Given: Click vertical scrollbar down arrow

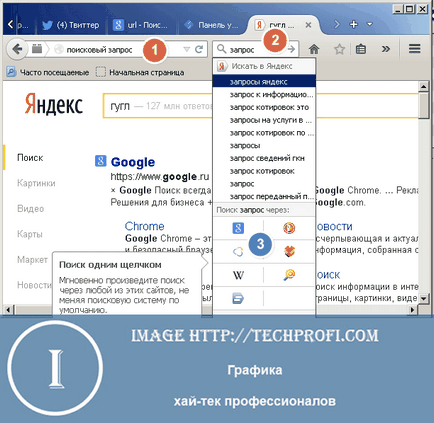Looking at the screenshot, I should 423,298.
